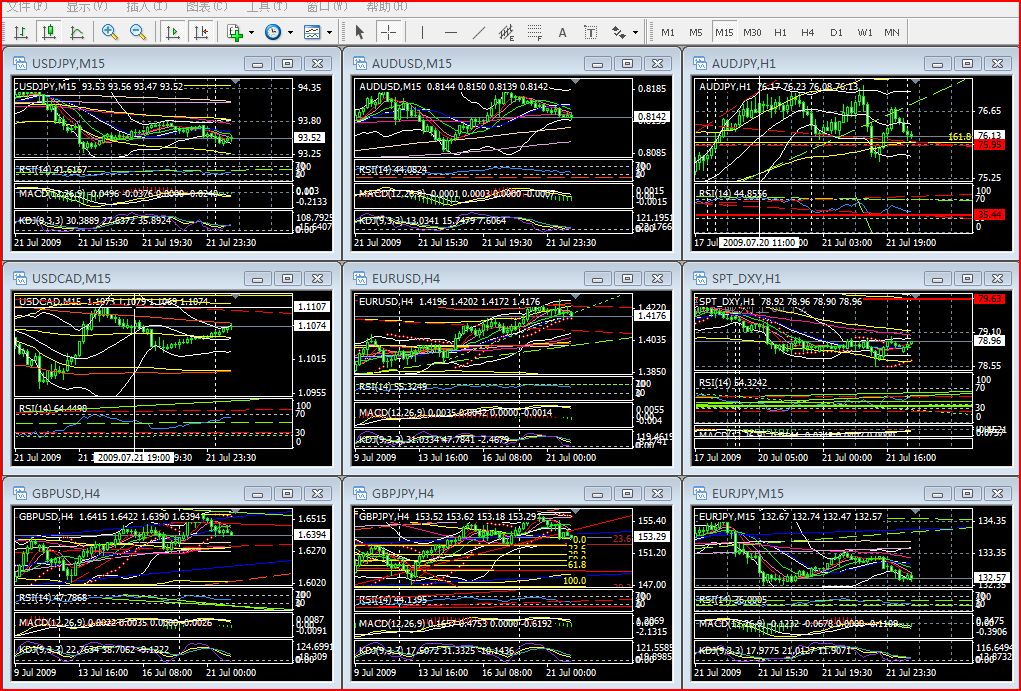
Task: Change timeframe to W1
Action: pos(865,32)
